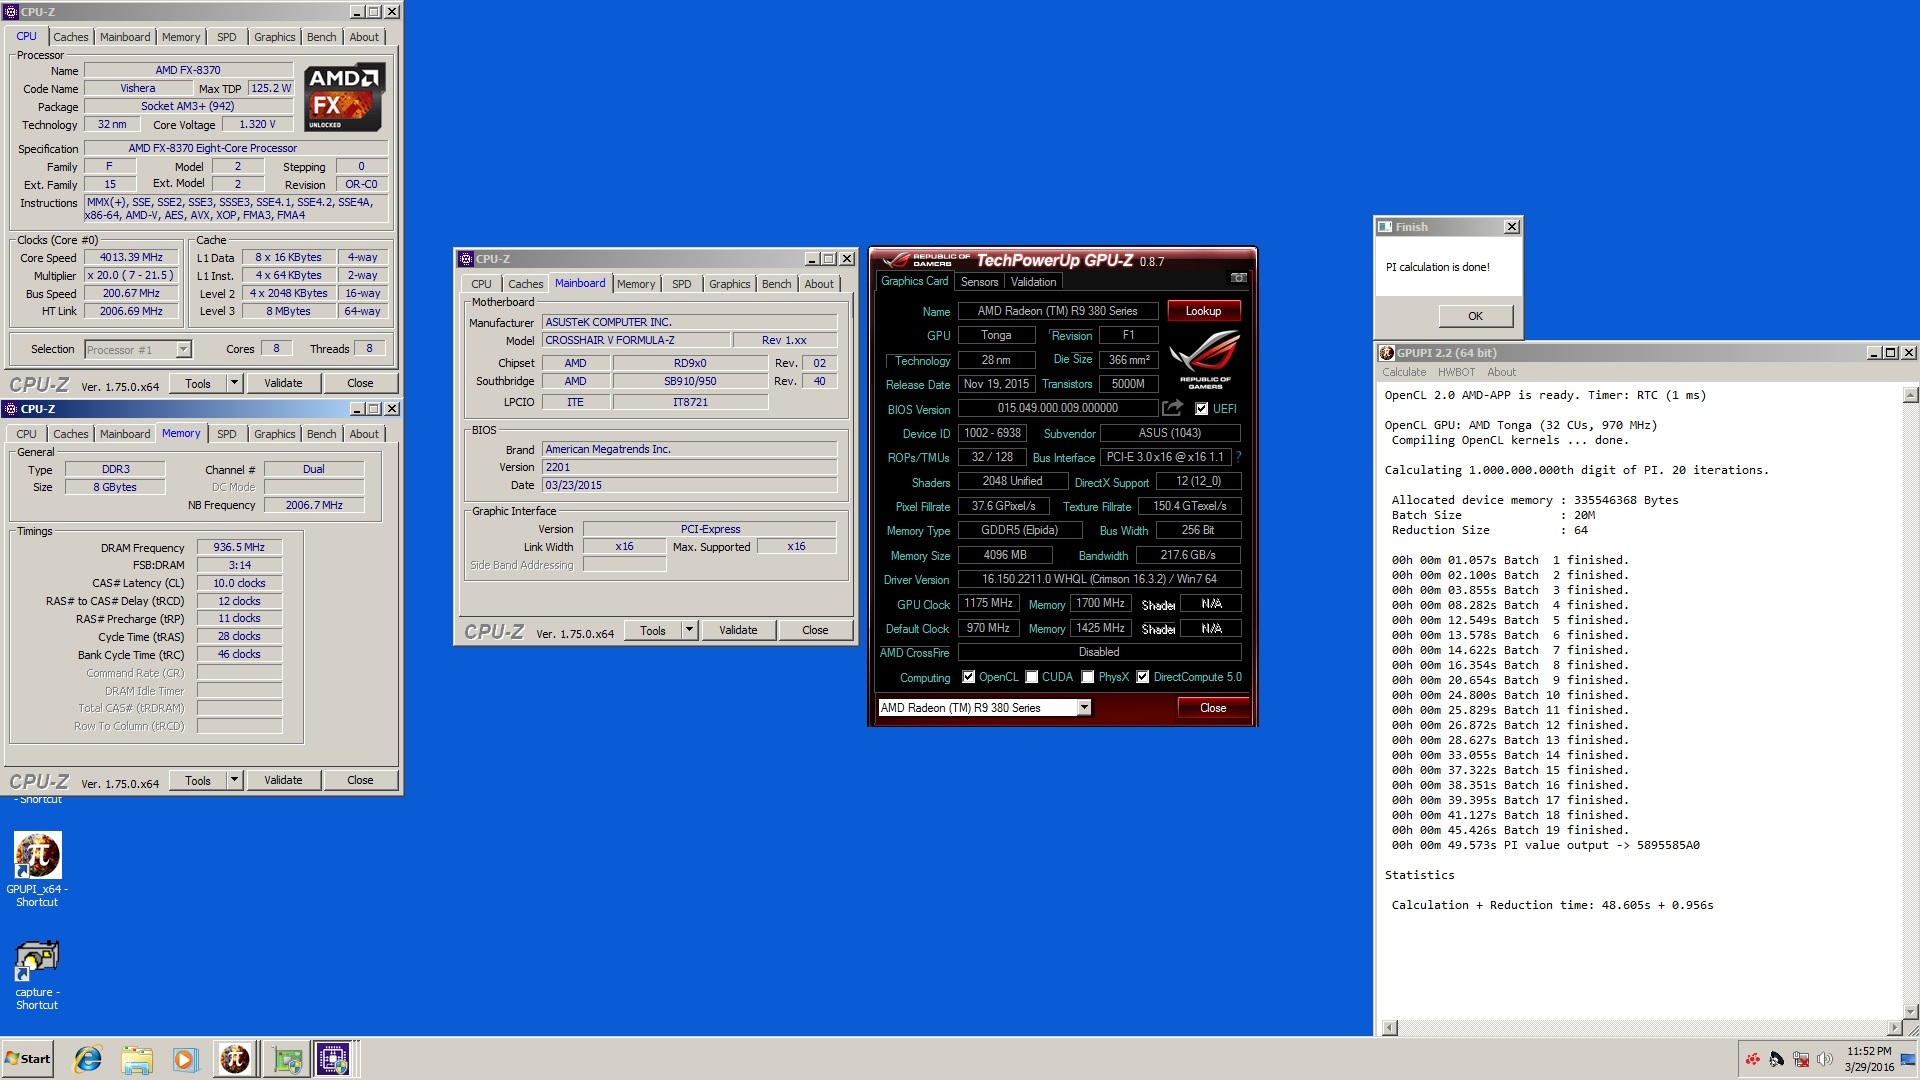Click the GPU-Z screenshot camera icon
This screenshot has width=1920, height=1080.
point(1238,278)
